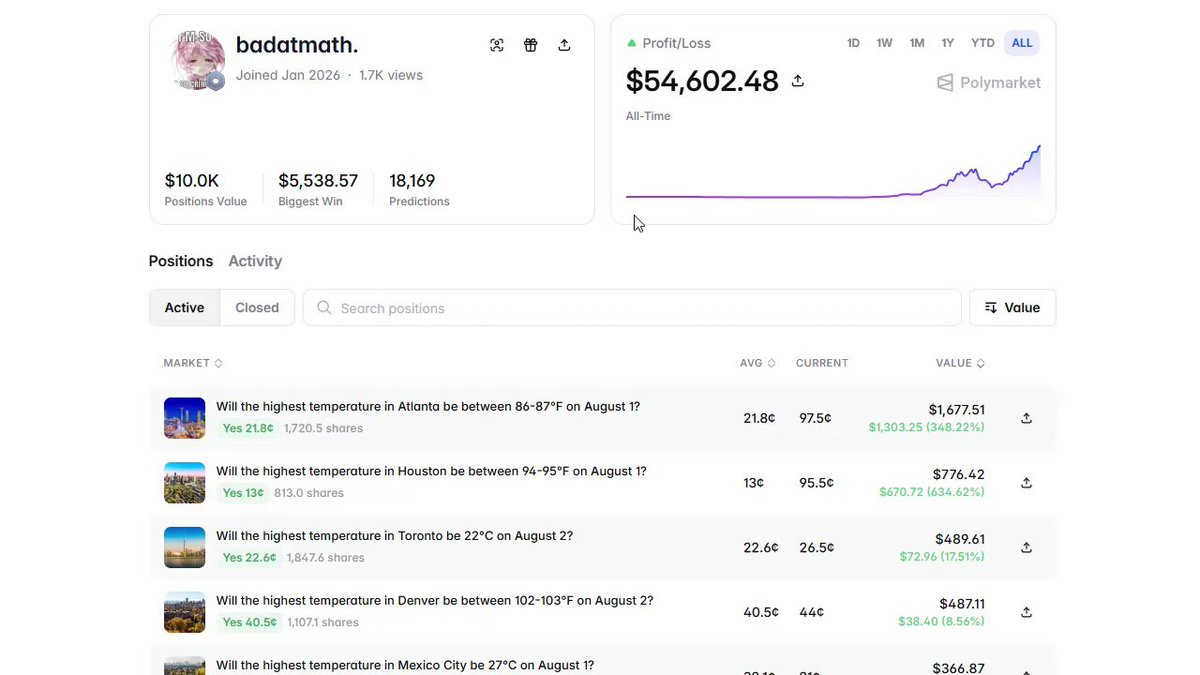Click the badatmath. profile avatar
The width and height of the screenshot is (1200, 675).
click(198, 60)
